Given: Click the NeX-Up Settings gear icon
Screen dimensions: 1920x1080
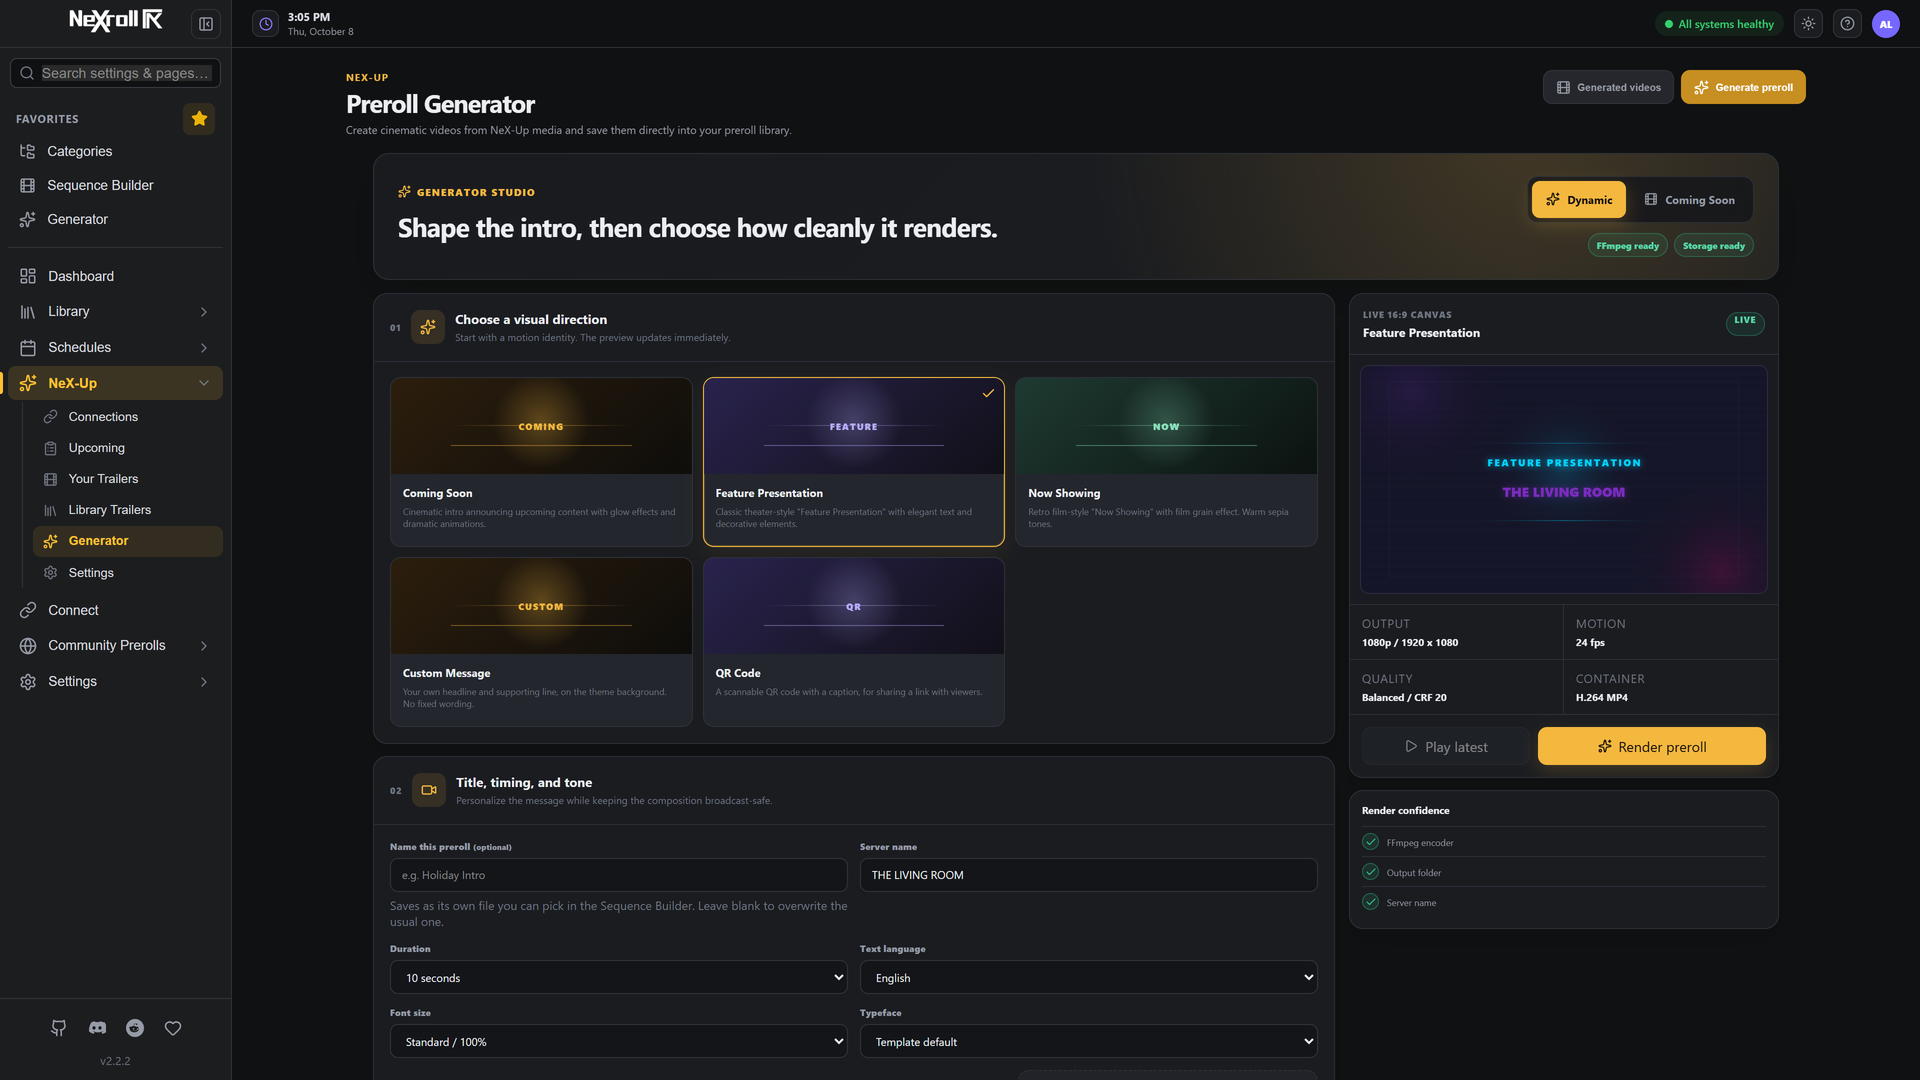Looking at the screenshot, I should pos(51,573).
